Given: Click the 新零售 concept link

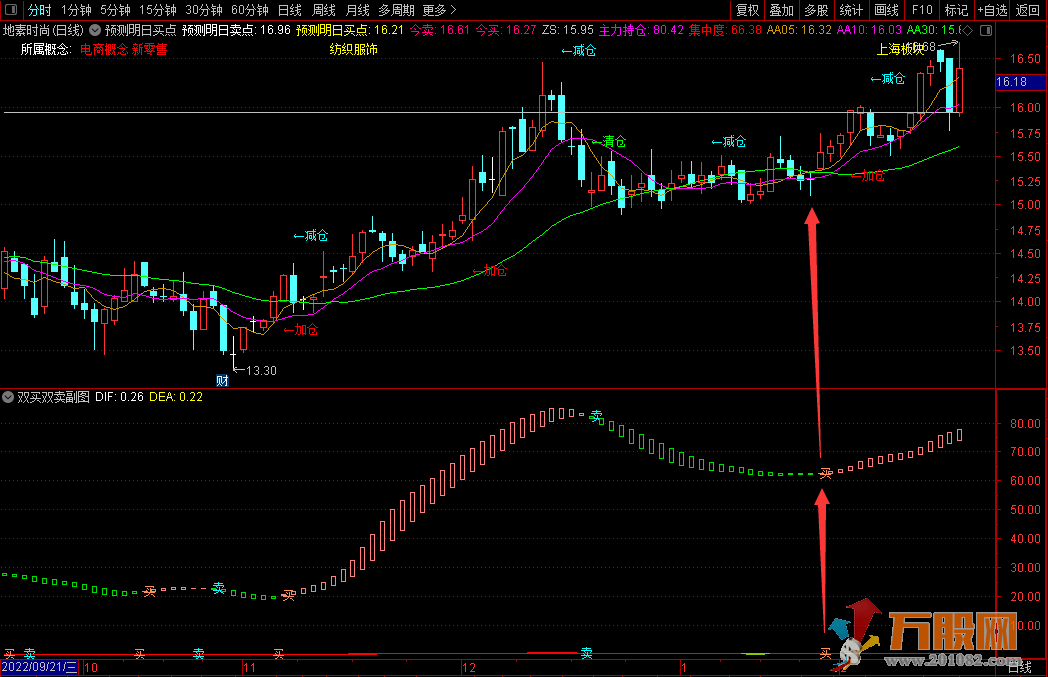Looking at the screenshot, I should 150,49.
